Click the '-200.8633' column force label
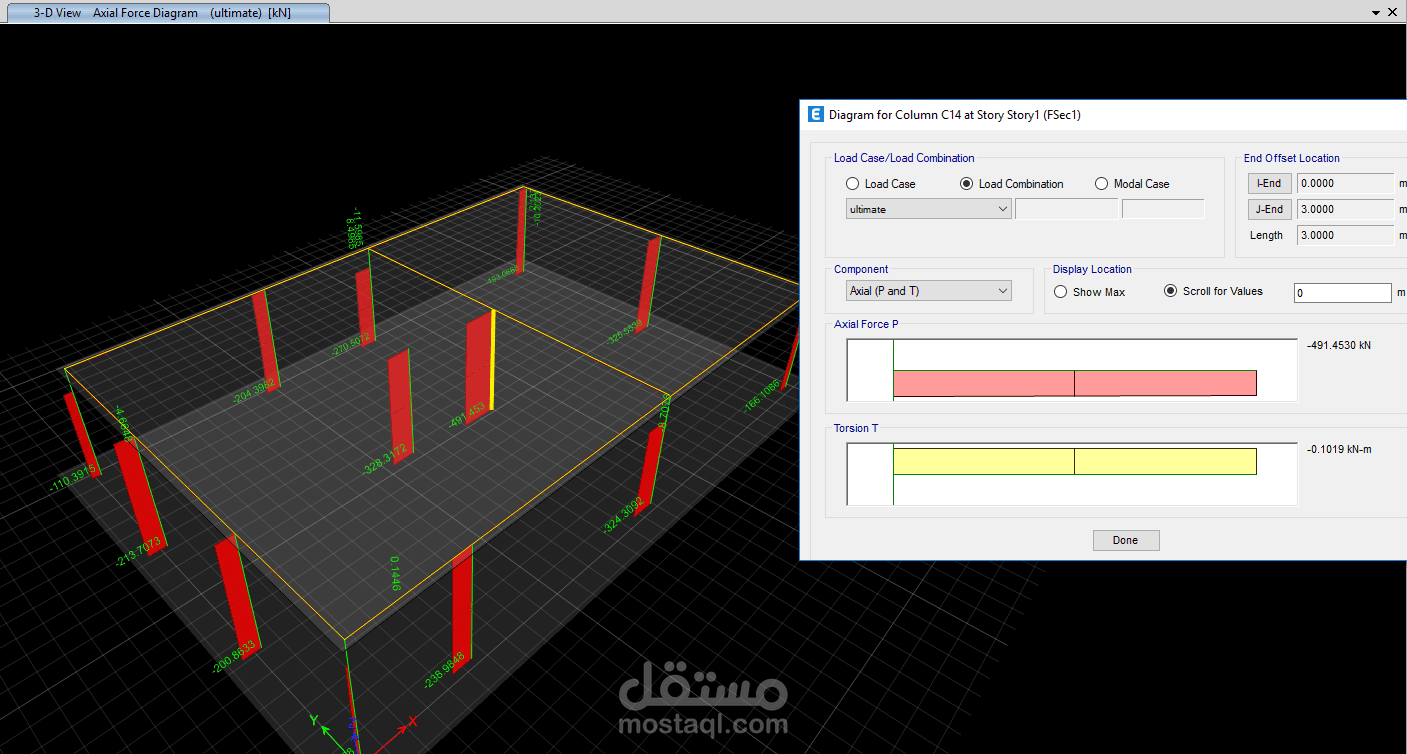 [234, 656]
